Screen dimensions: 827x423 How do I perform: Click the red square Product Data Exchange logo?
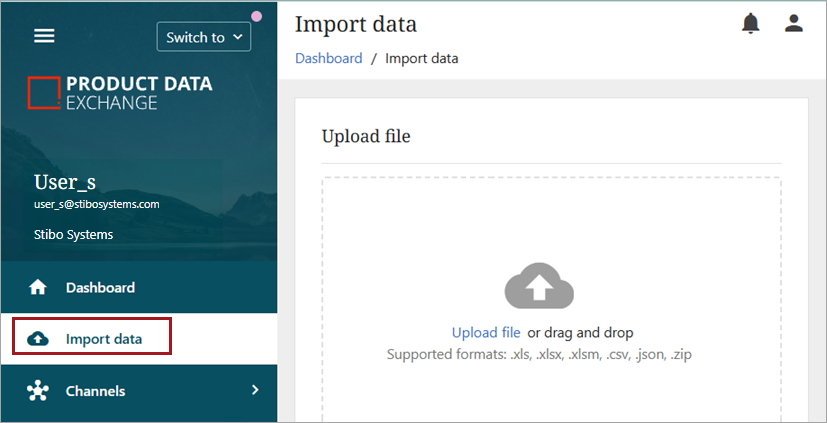point(43,92)
